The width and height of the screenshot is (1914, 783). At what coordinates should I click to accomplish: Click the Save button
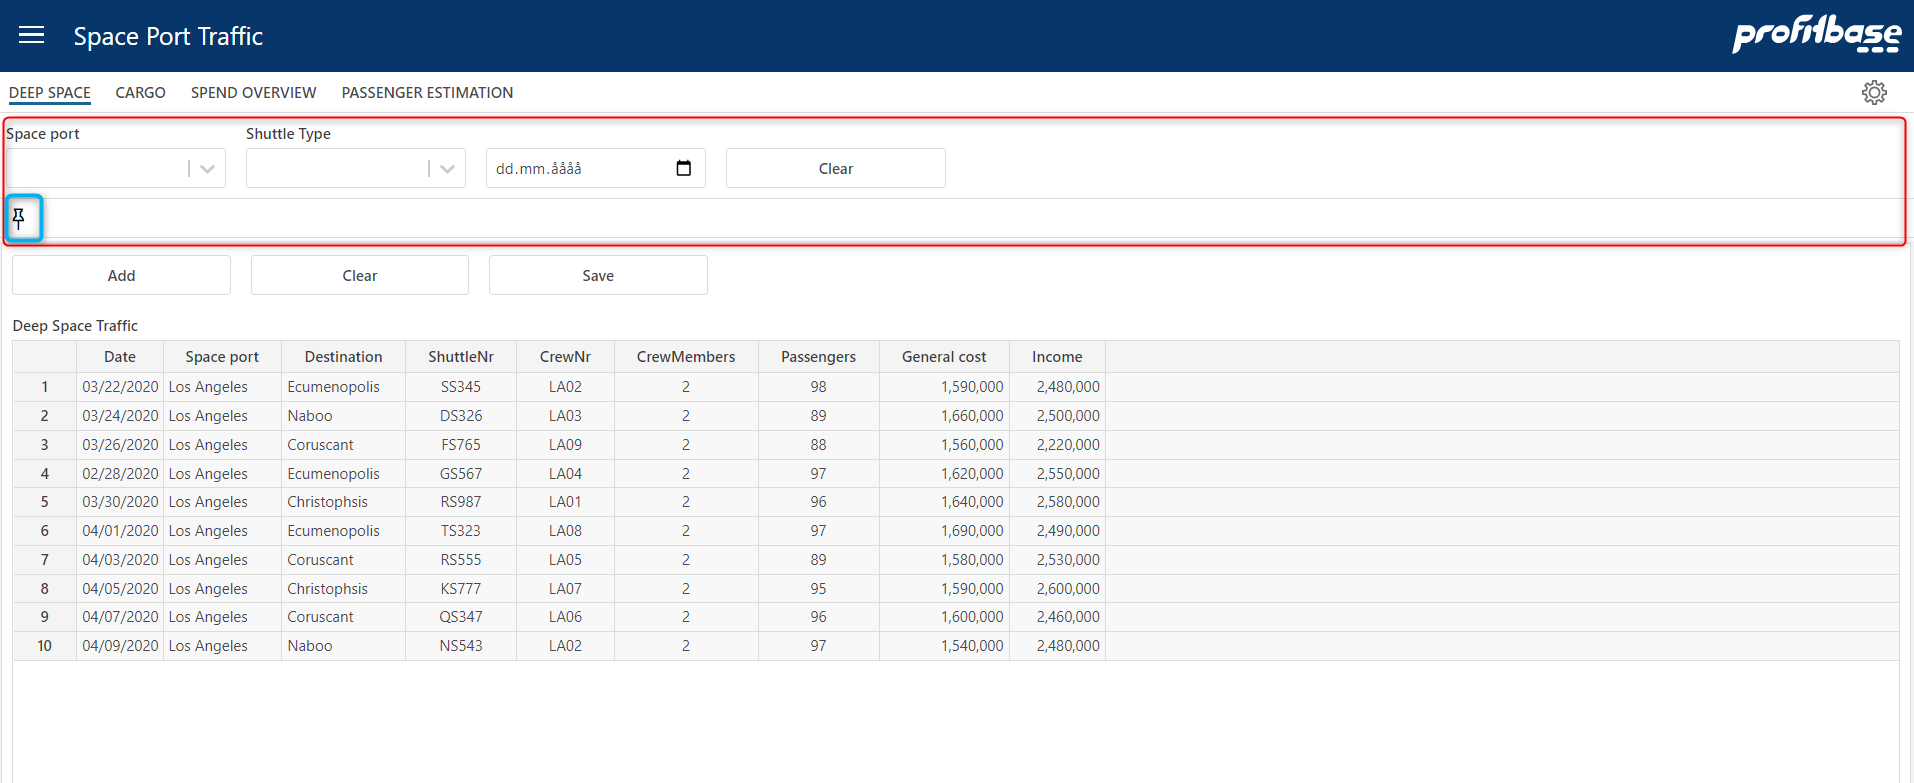click(598, 276)
